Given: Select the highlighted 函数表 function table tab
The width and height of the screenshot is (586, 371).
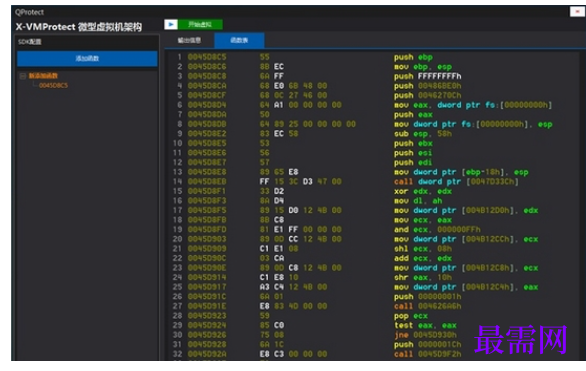Looking at the screenshot, I should pos(239,40).
